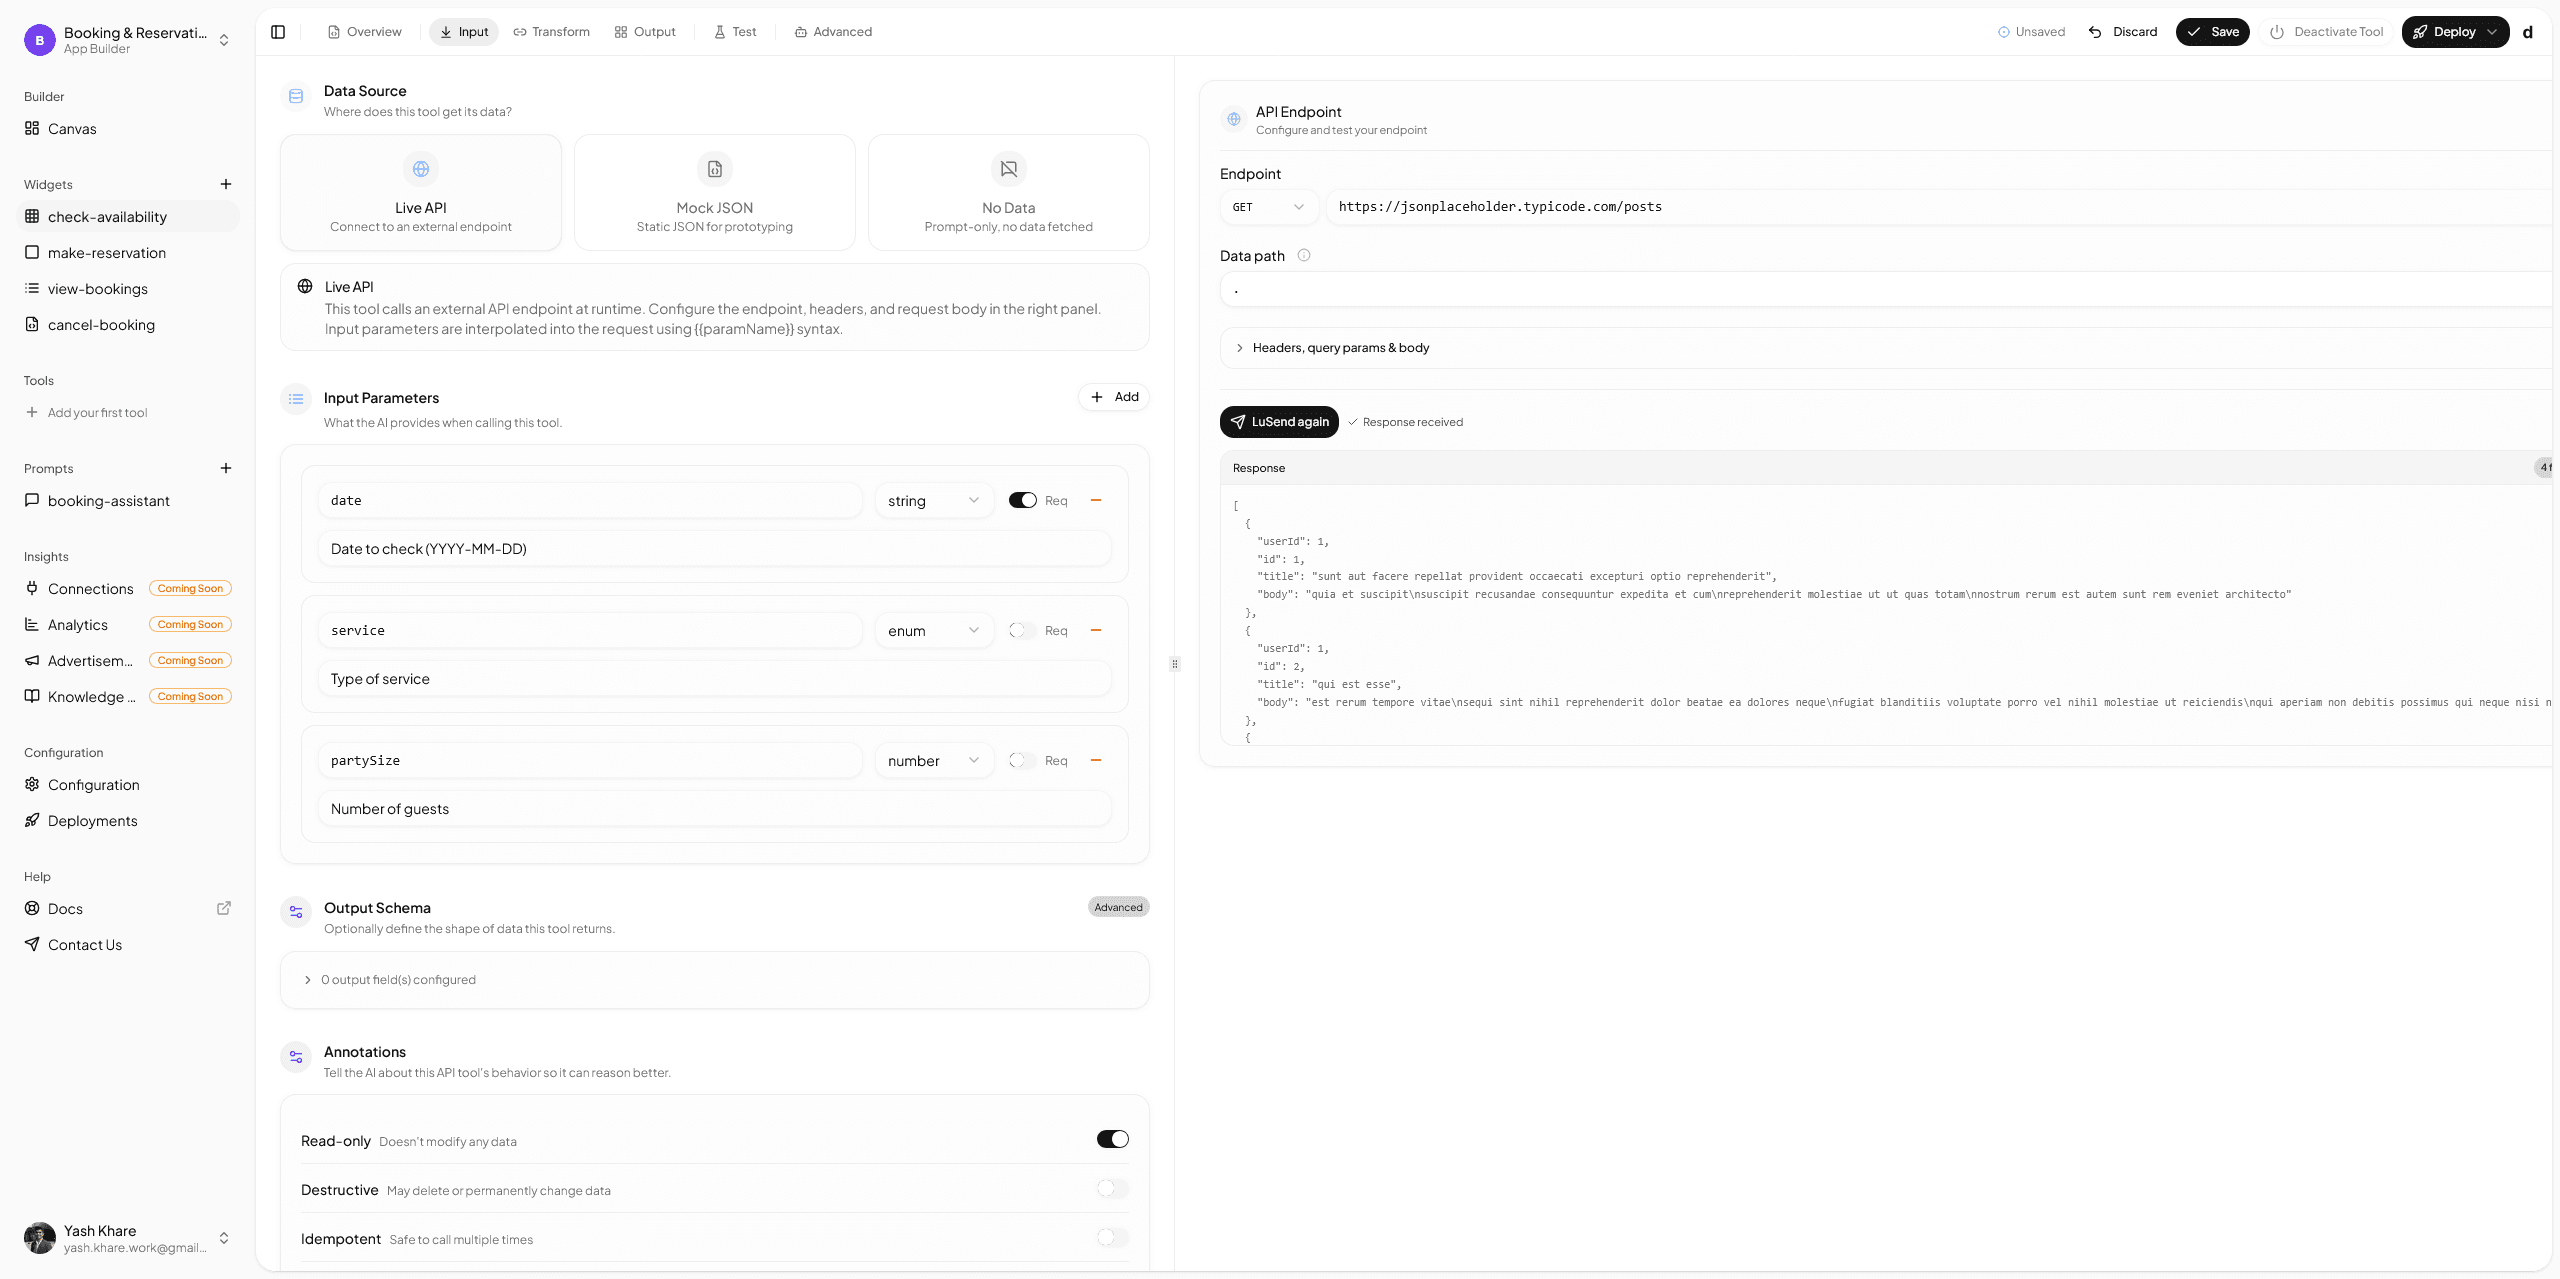Select the check-availability widget
Screen dimensions: 2560x1279
107,216
